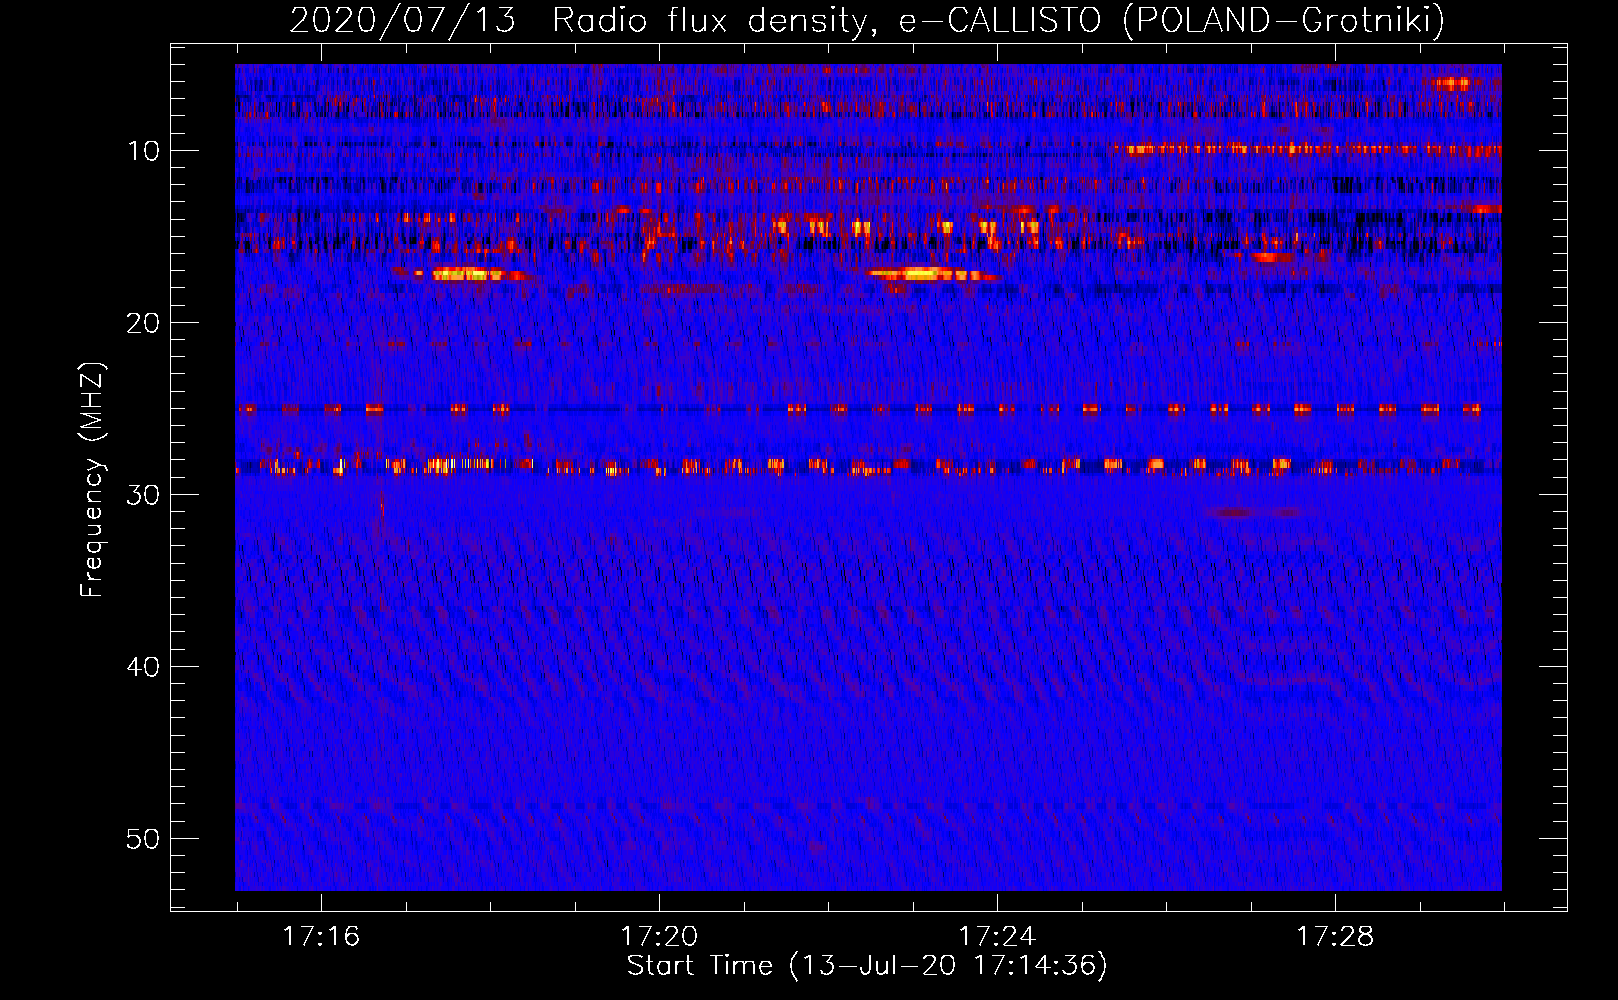
Task: Click the 17:28 time tick label
Action: 1335,937
